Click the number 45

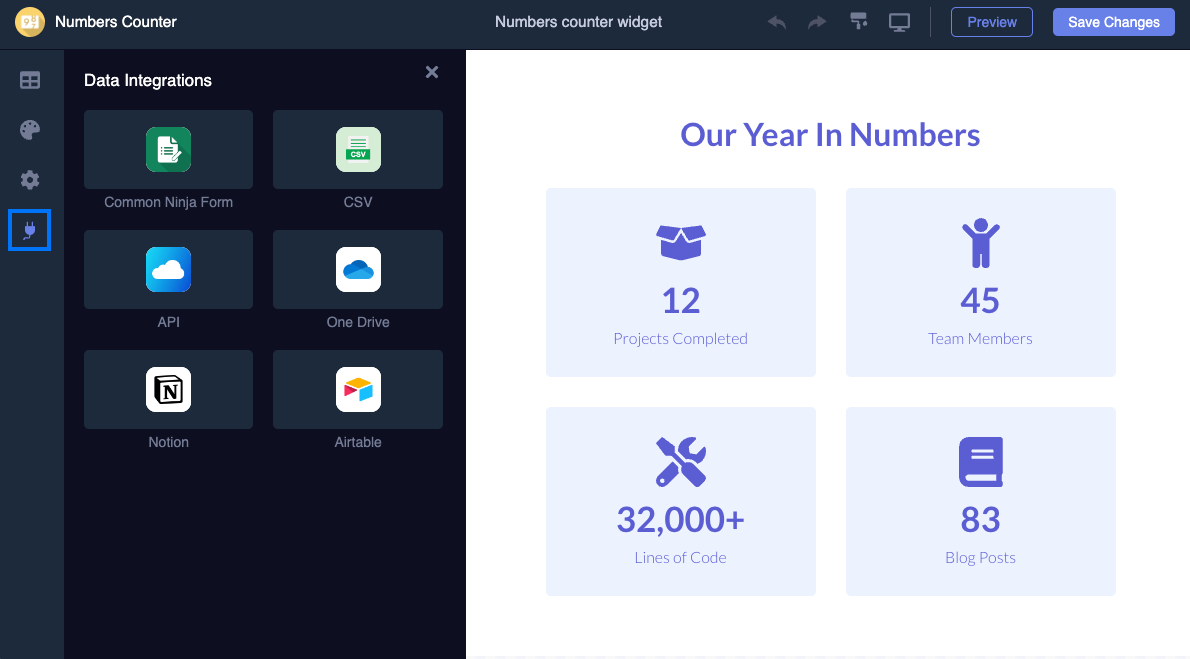click(x=981, y=301)
